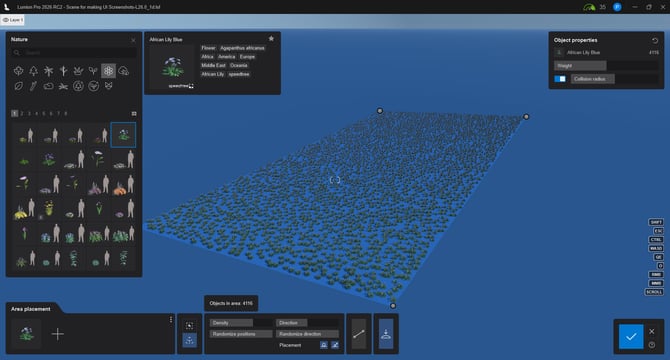Toggle second Placement mode icon
This screenshot has height=360, width=670.
coord(335,345)
